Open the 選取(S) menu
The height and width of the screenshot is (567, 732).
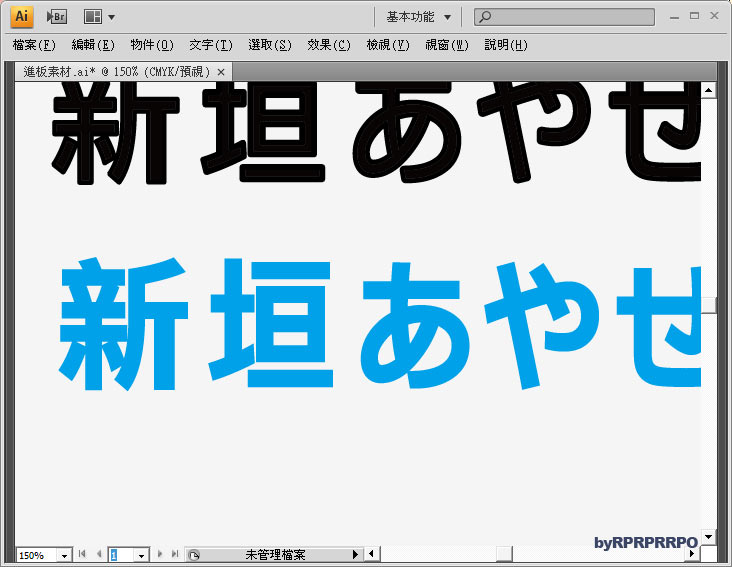269,45
